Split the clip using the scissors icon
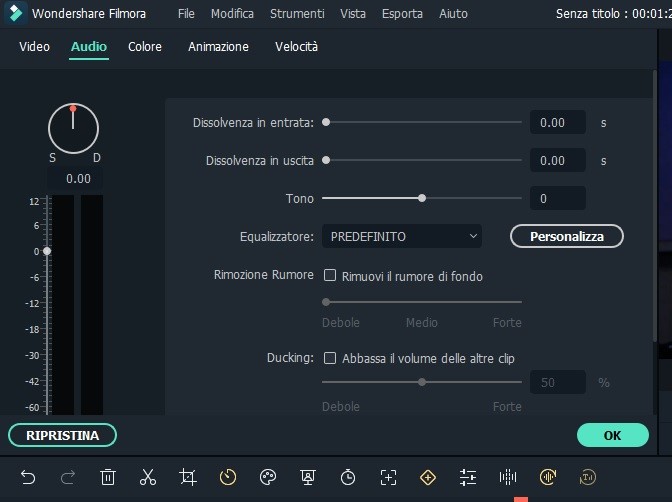The height and width of the screenshot is (502, 672). coord(148,477)
